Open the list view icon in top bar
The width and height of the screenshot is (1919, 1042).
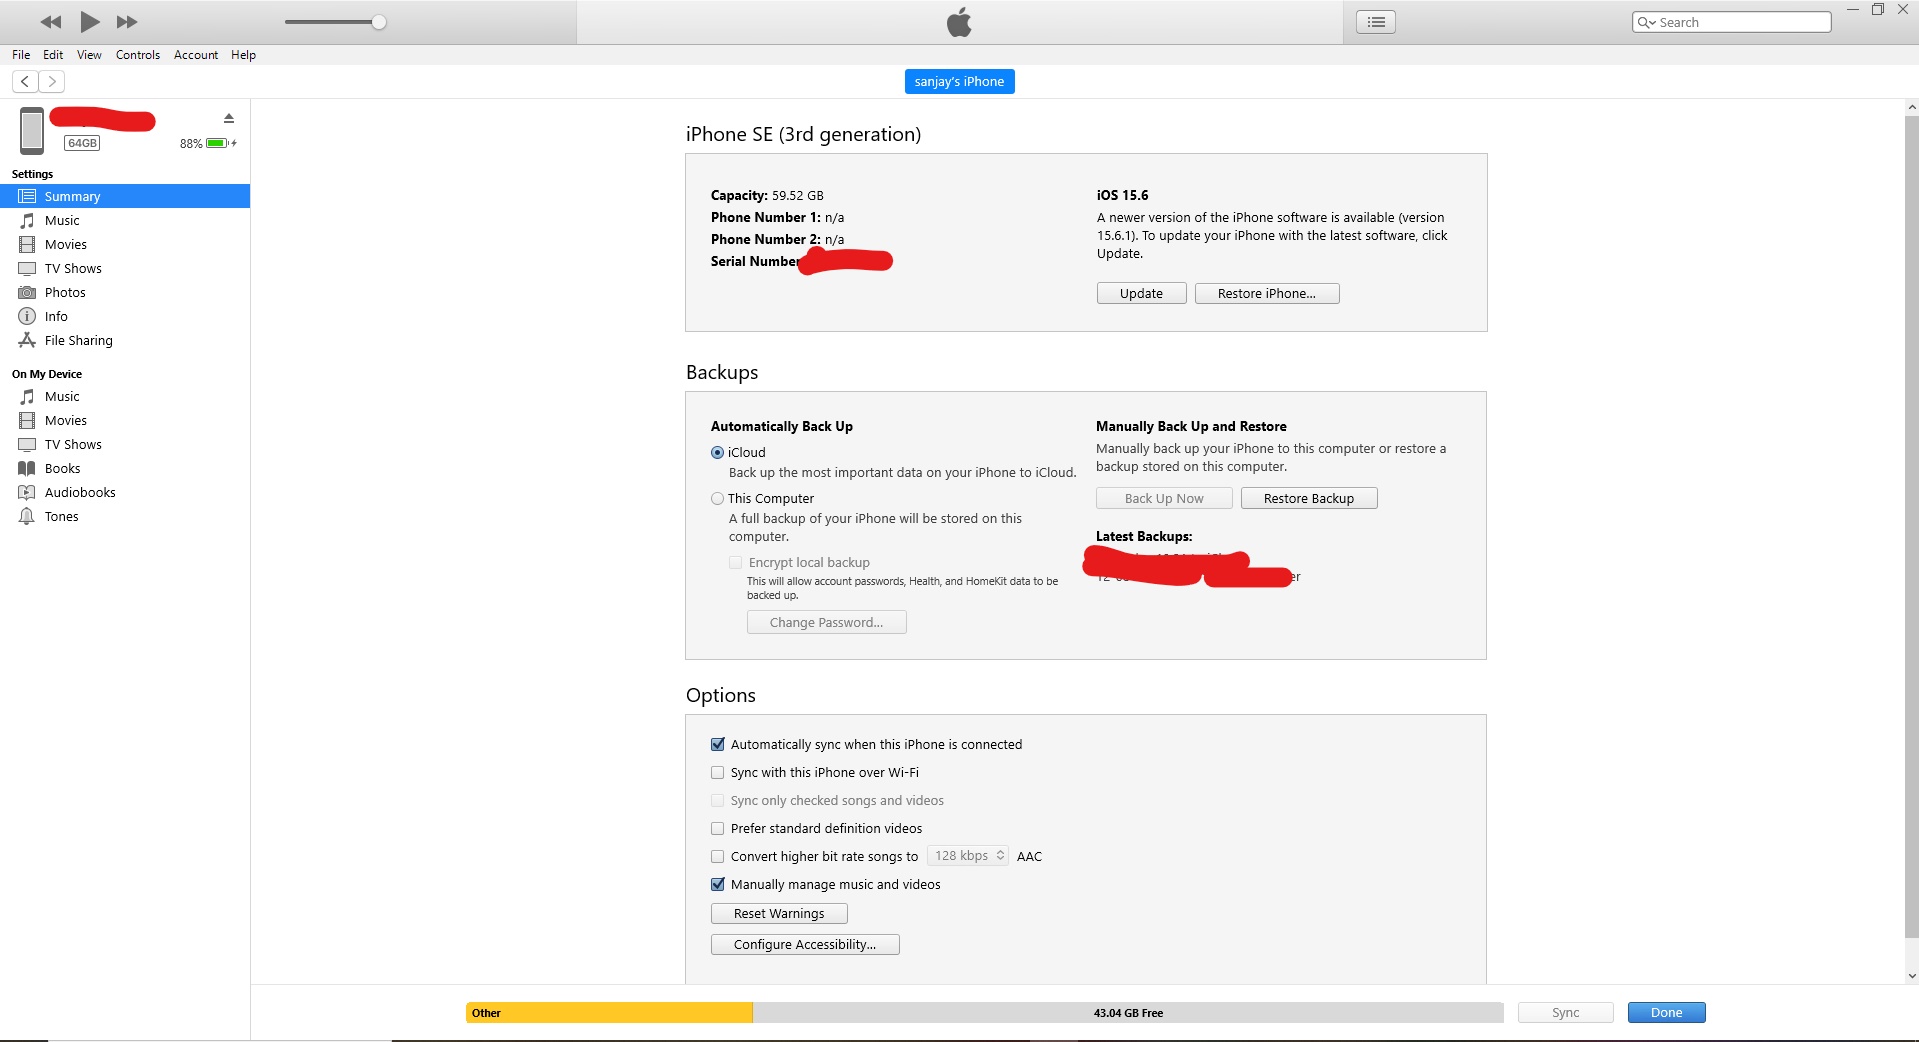click(1376, 22)
